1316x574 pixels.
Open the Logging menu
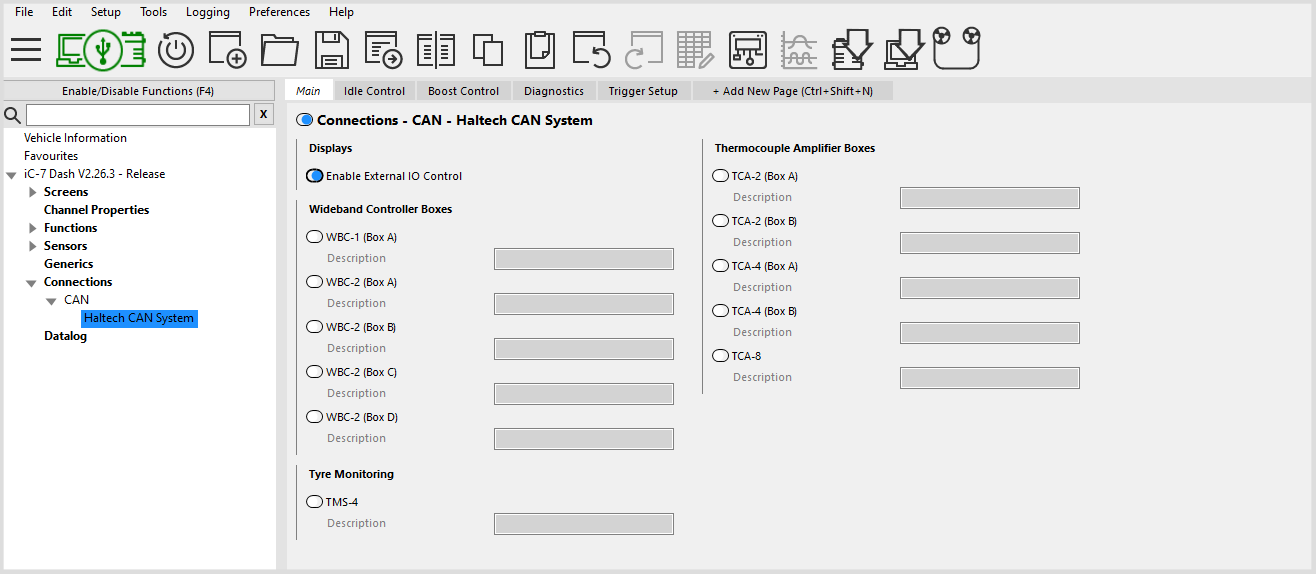point(208,12)
